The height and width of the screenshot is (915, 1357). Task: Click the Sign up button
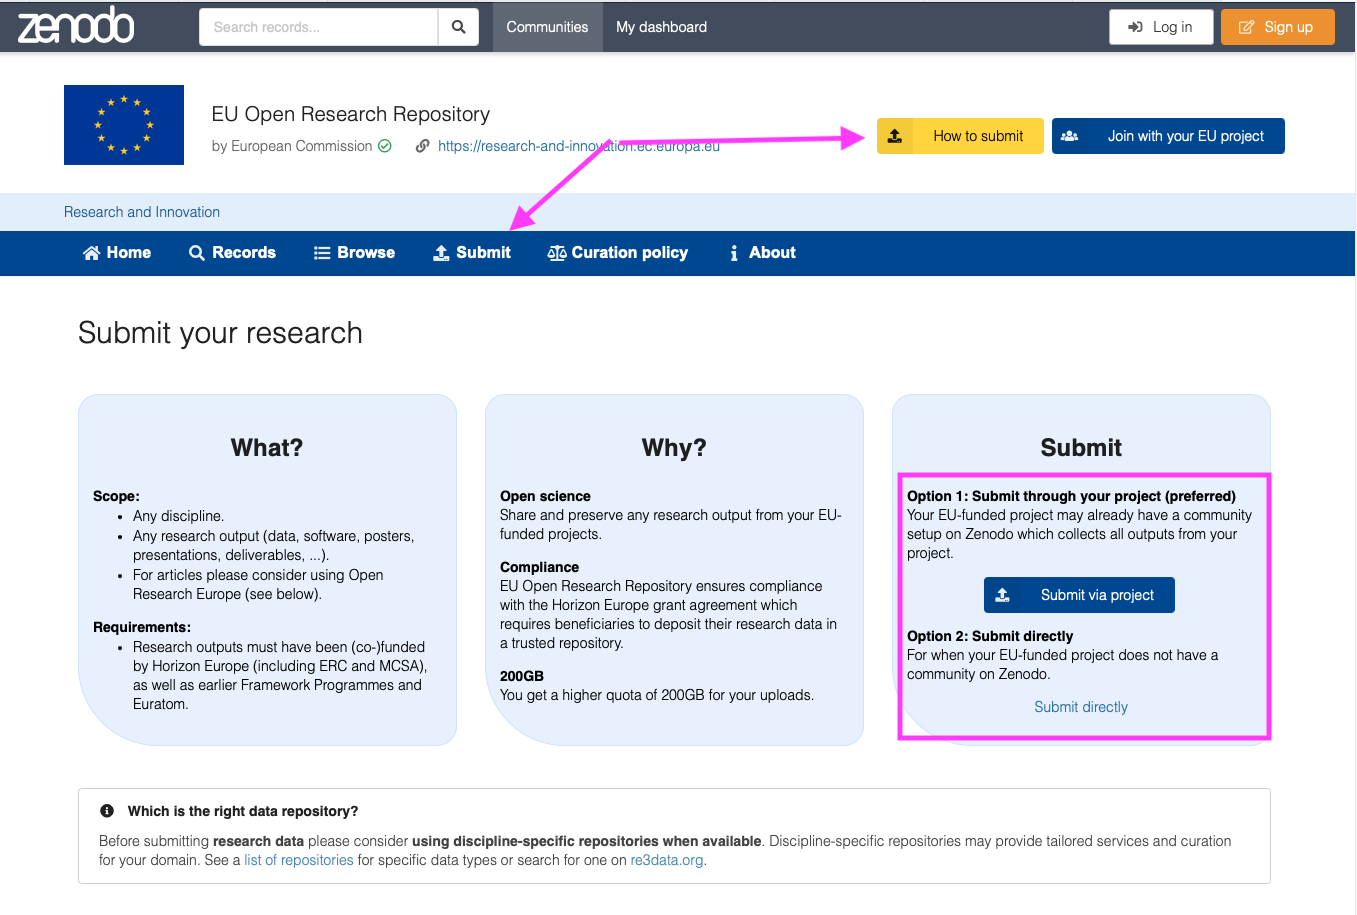(1278, 27)
